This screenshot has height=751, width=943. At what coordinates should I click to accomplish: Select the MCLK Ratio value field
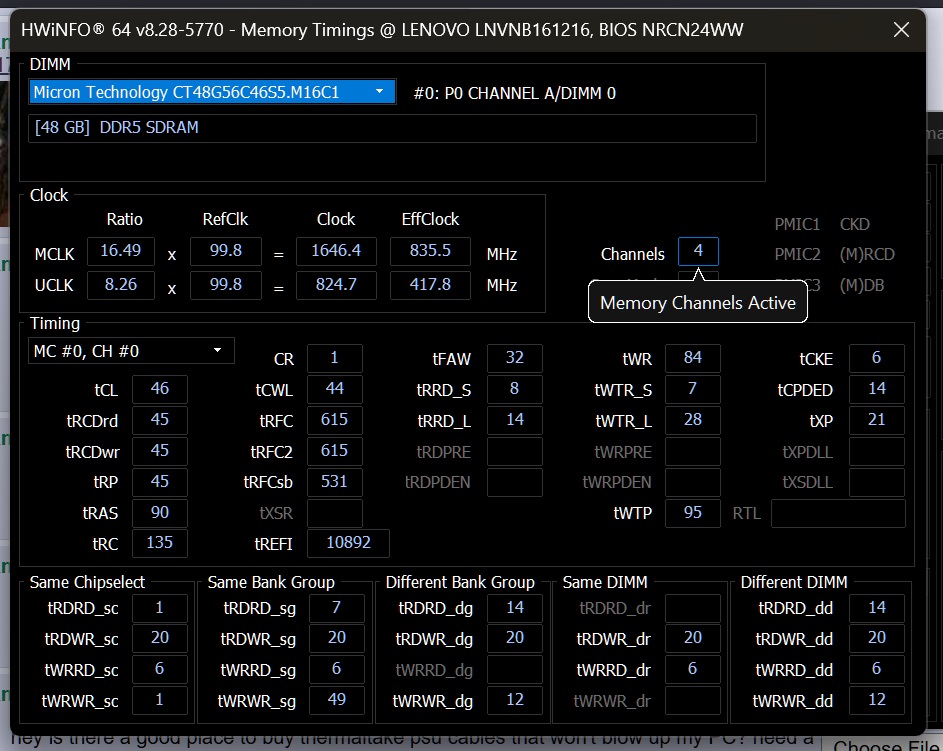tap(121, 252)
